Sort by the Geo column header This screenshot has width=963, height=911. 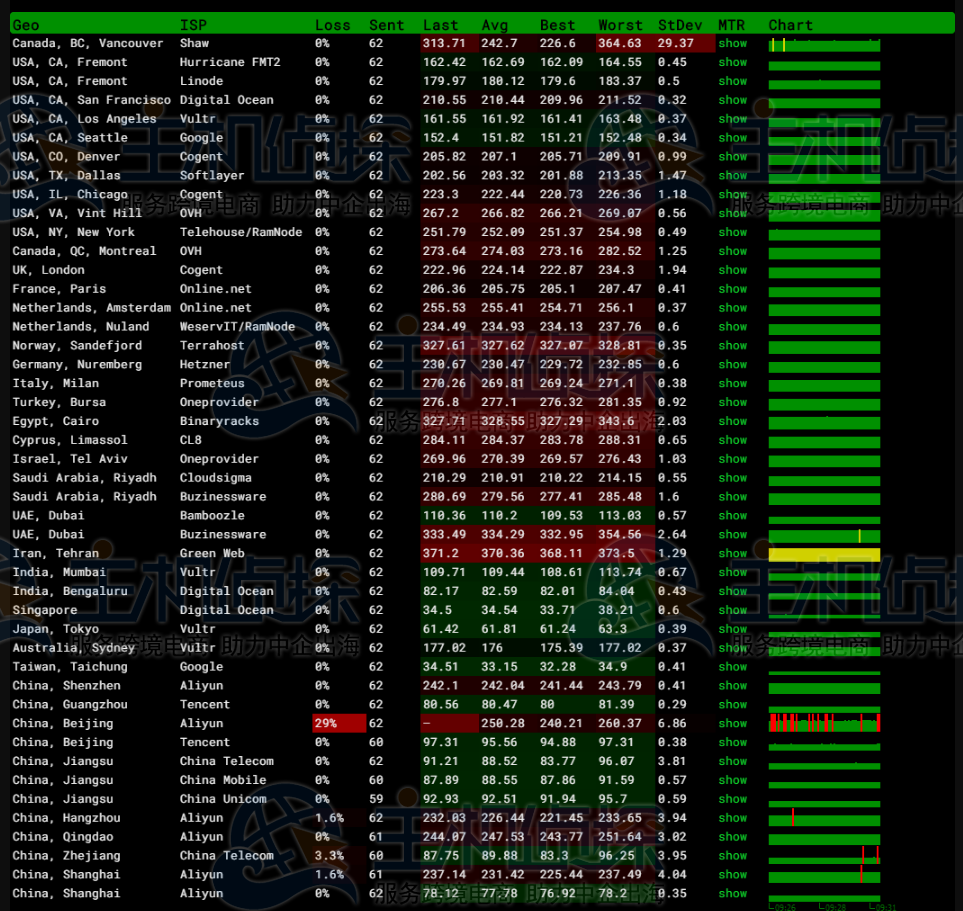(x=26, y=25)
